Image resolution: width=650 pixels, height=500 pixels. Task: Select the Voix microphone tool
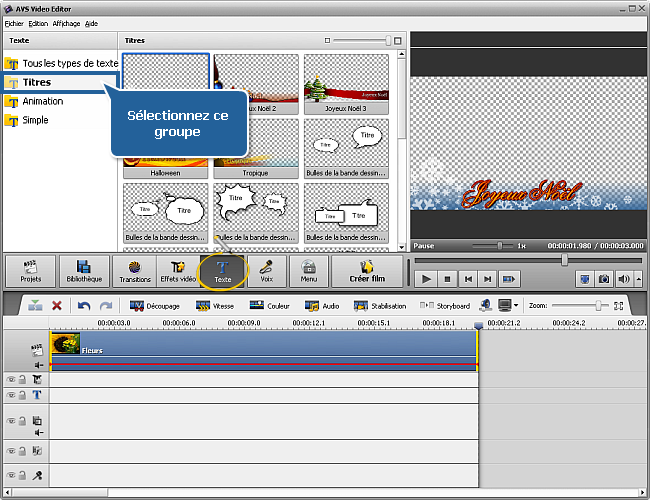point(267,271)
